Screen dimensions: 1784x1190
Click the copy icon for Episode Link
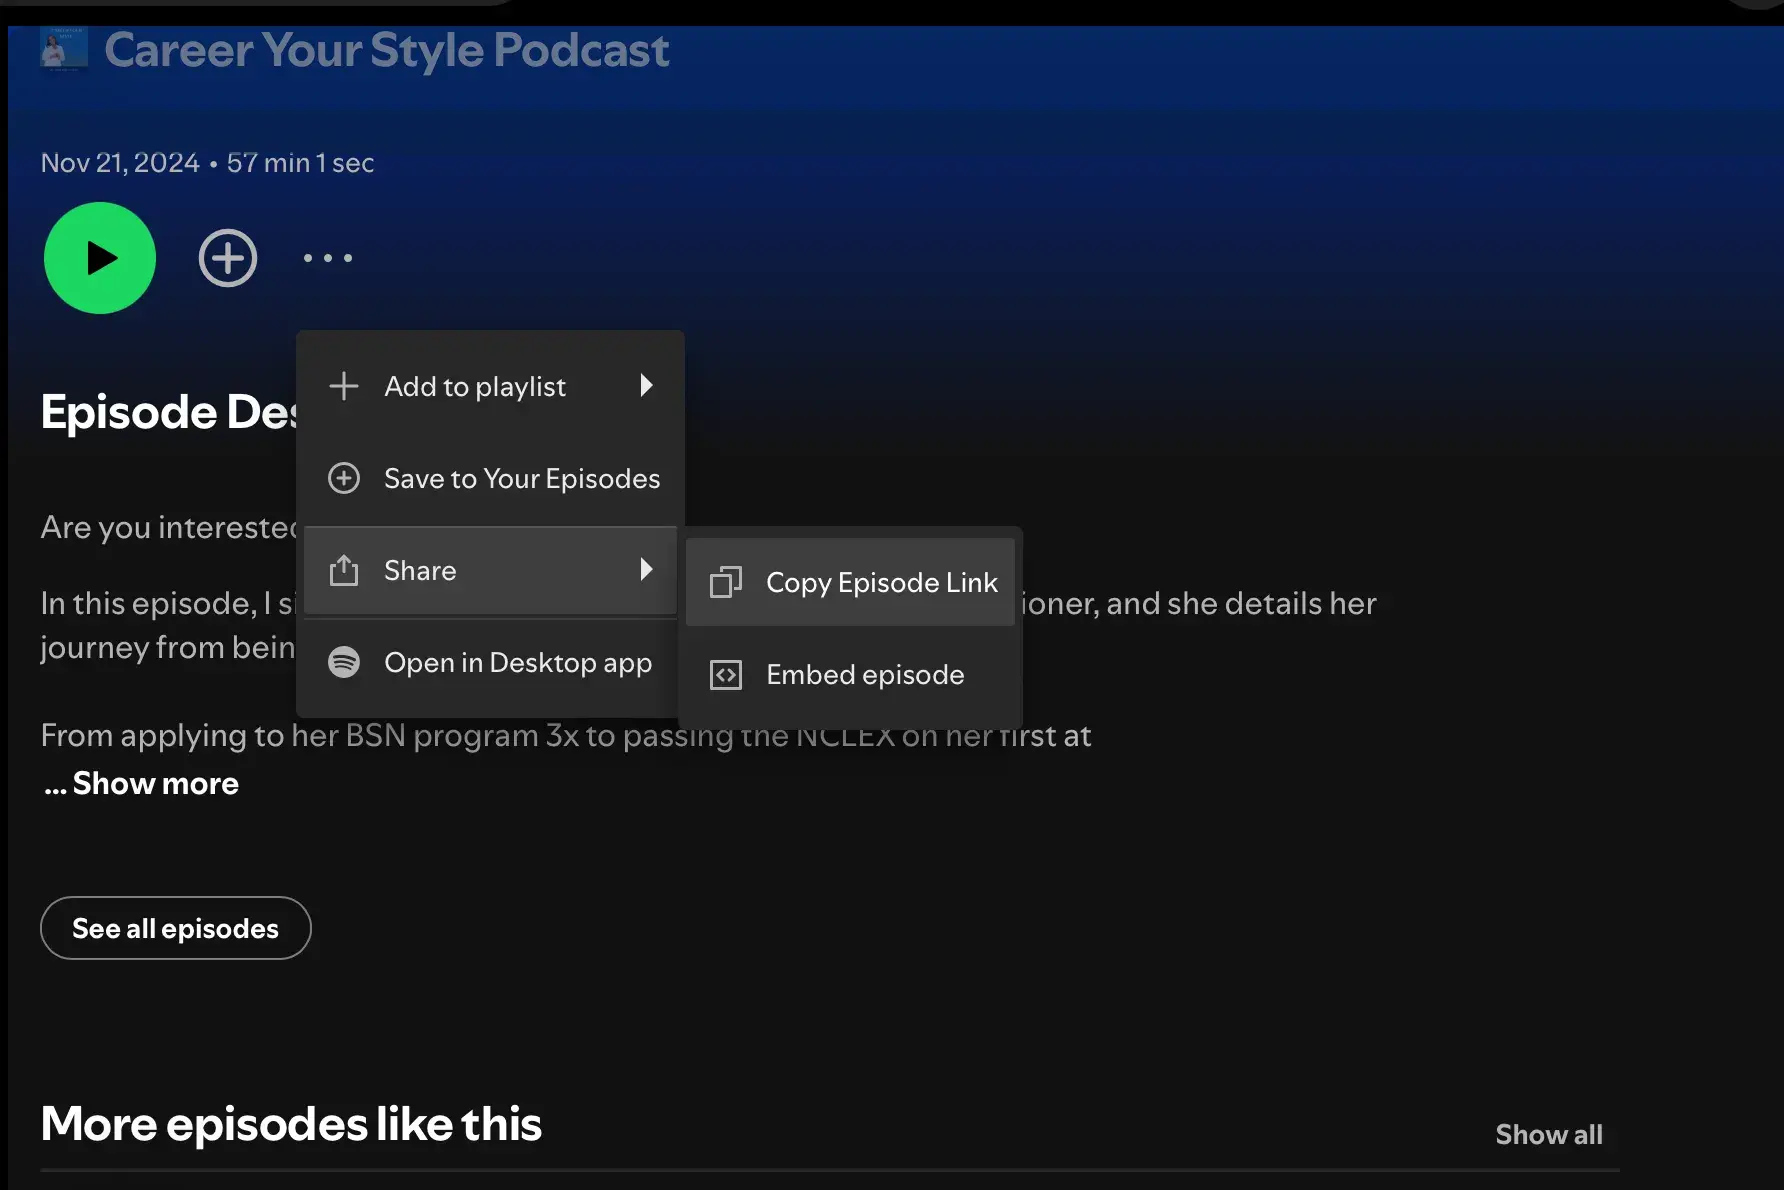click(x=725, y=582)
